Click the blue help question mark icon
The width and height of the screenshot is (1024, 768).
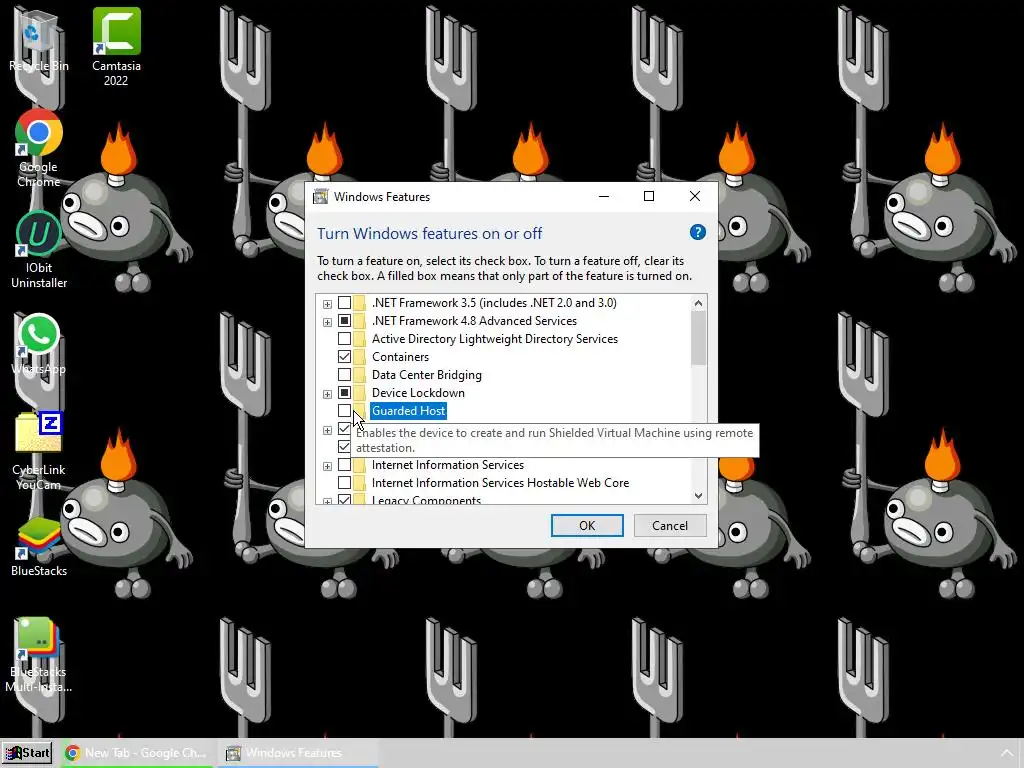pyautogui.click(x=697, y=232)
